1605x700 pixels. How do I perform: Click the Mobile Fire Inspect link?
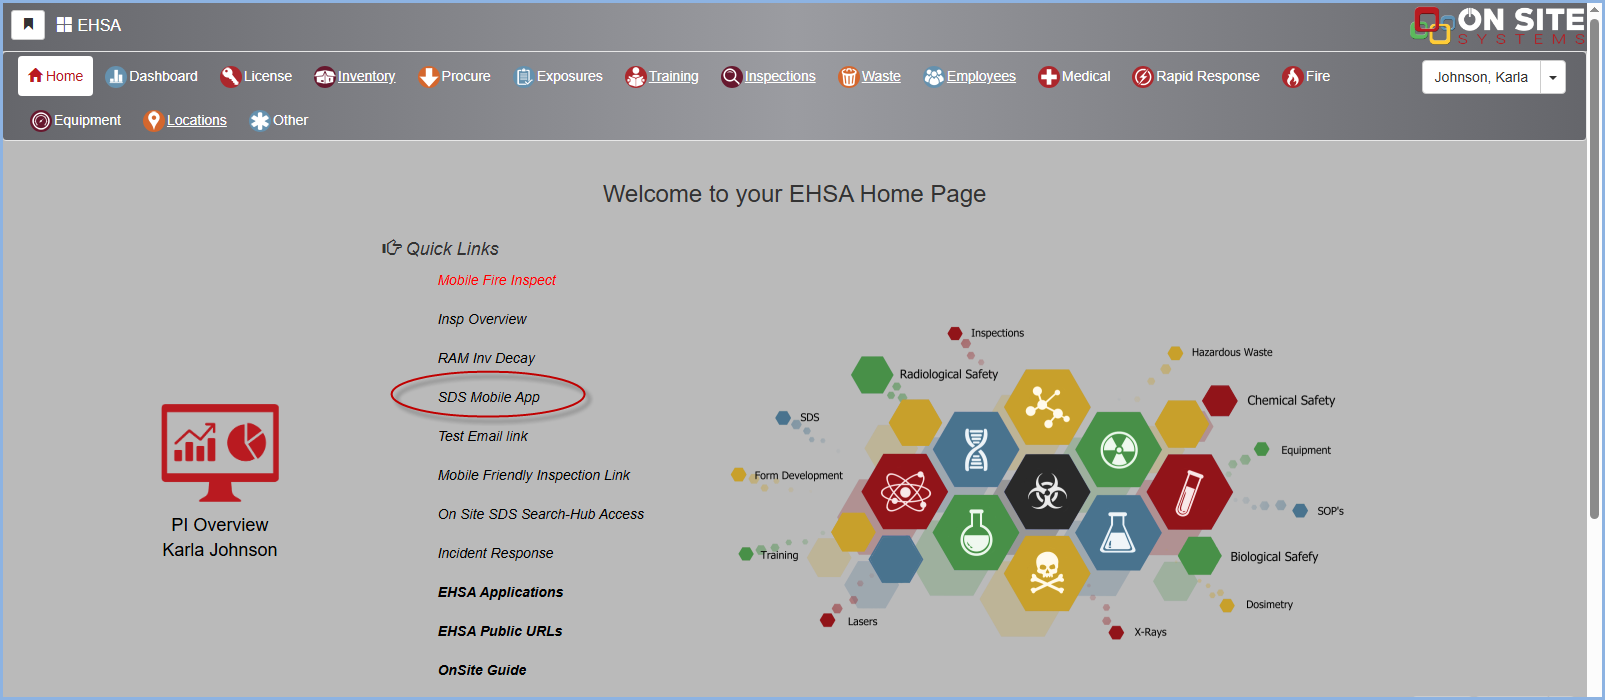click(x=496, y=280)
